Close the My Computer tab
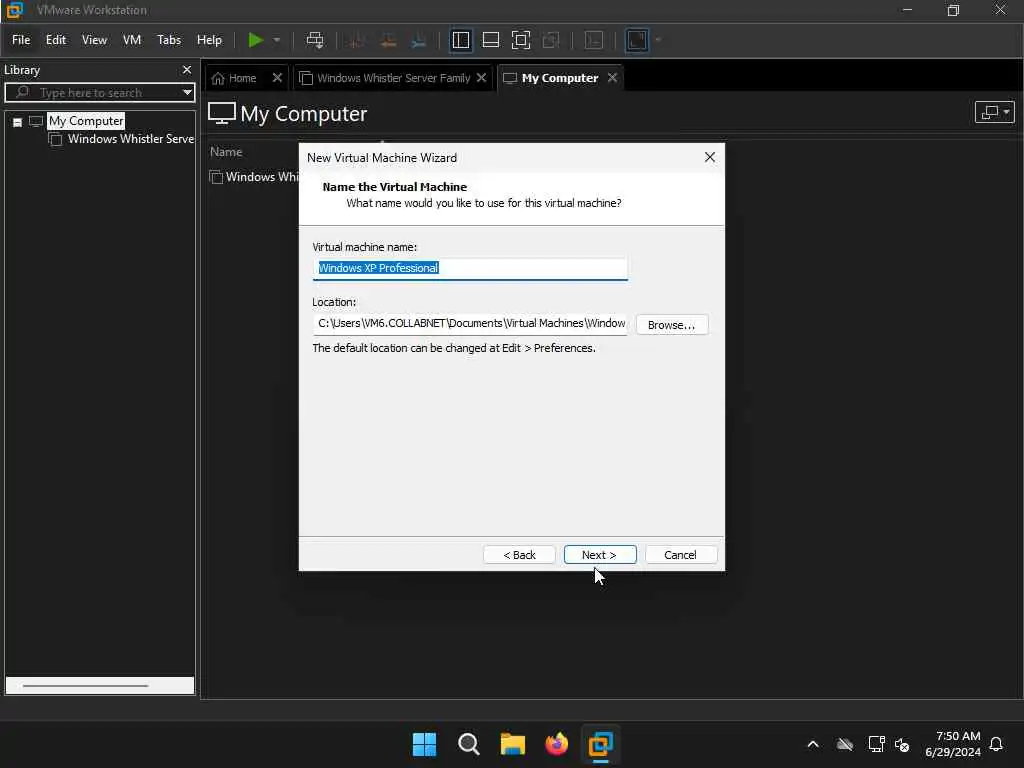 (612, 78)
